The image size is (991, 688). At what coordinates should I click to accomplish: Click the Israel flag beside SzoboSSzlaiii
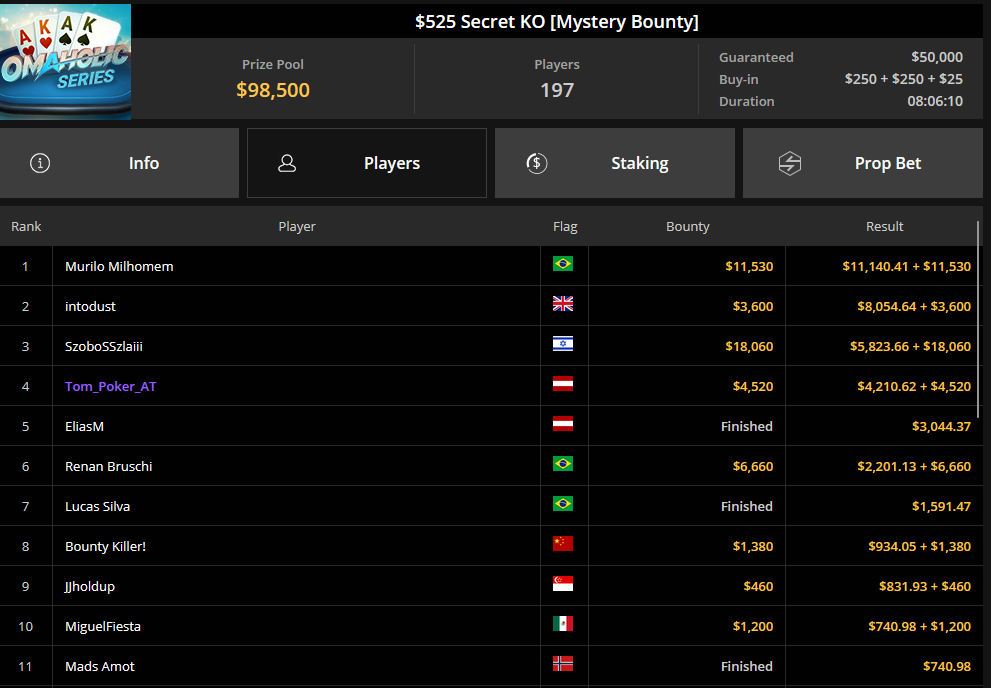pyautogui.click(x=562, y=344)
